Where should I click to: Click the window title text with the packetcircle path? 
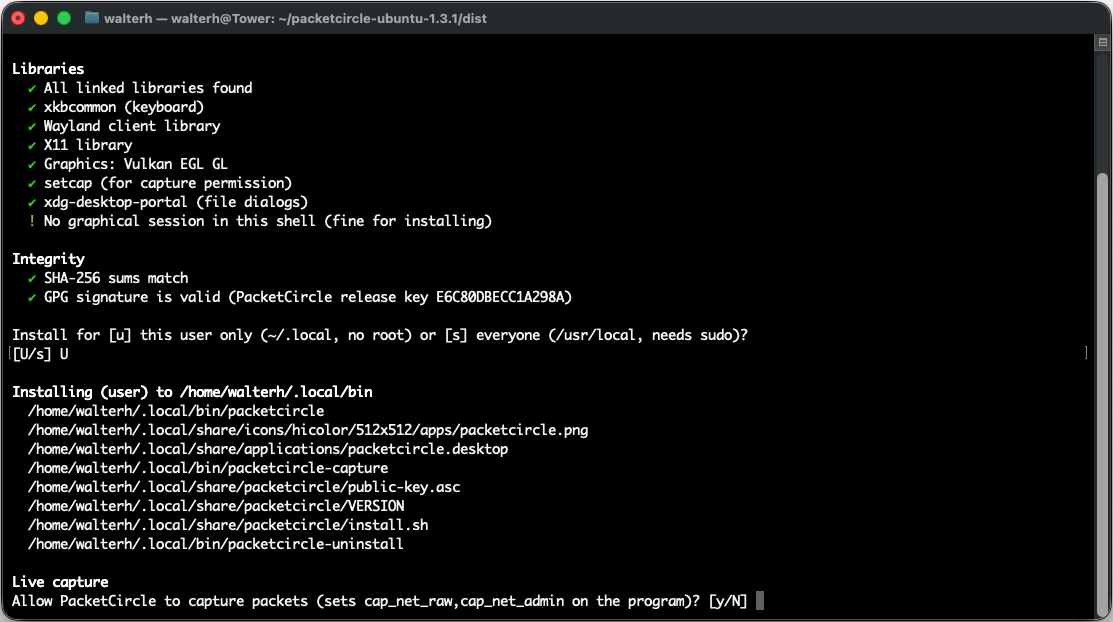point(295,18)
